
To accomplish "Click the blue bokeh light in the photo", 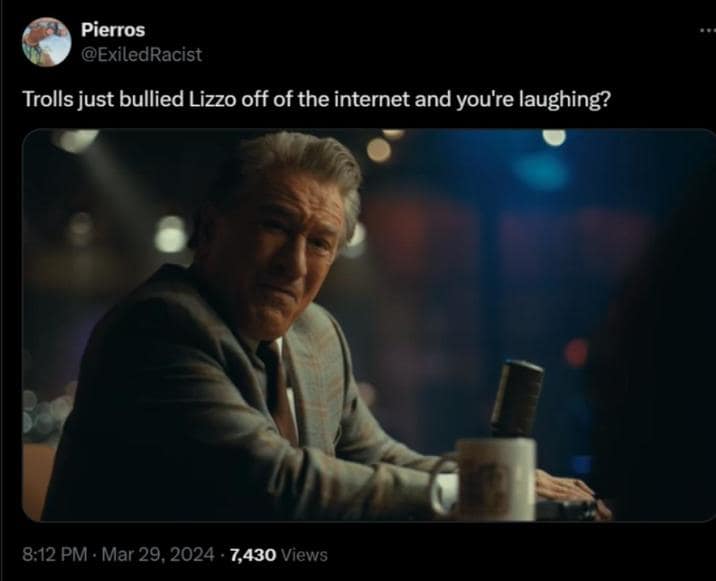I will (x=541, y=172).
